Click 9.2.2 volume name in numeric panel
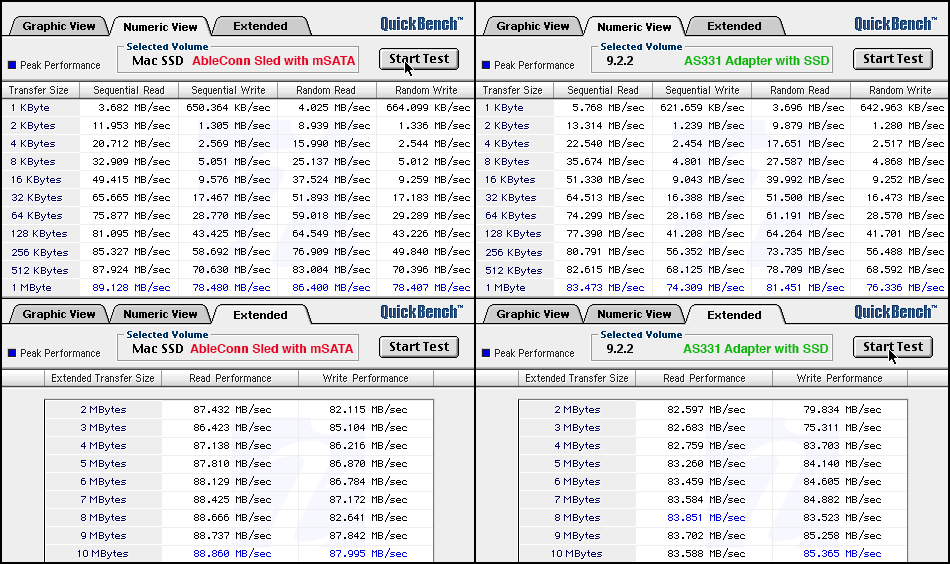Image resolution: width=950 pixels, height=564 pixels. [620, 61]
